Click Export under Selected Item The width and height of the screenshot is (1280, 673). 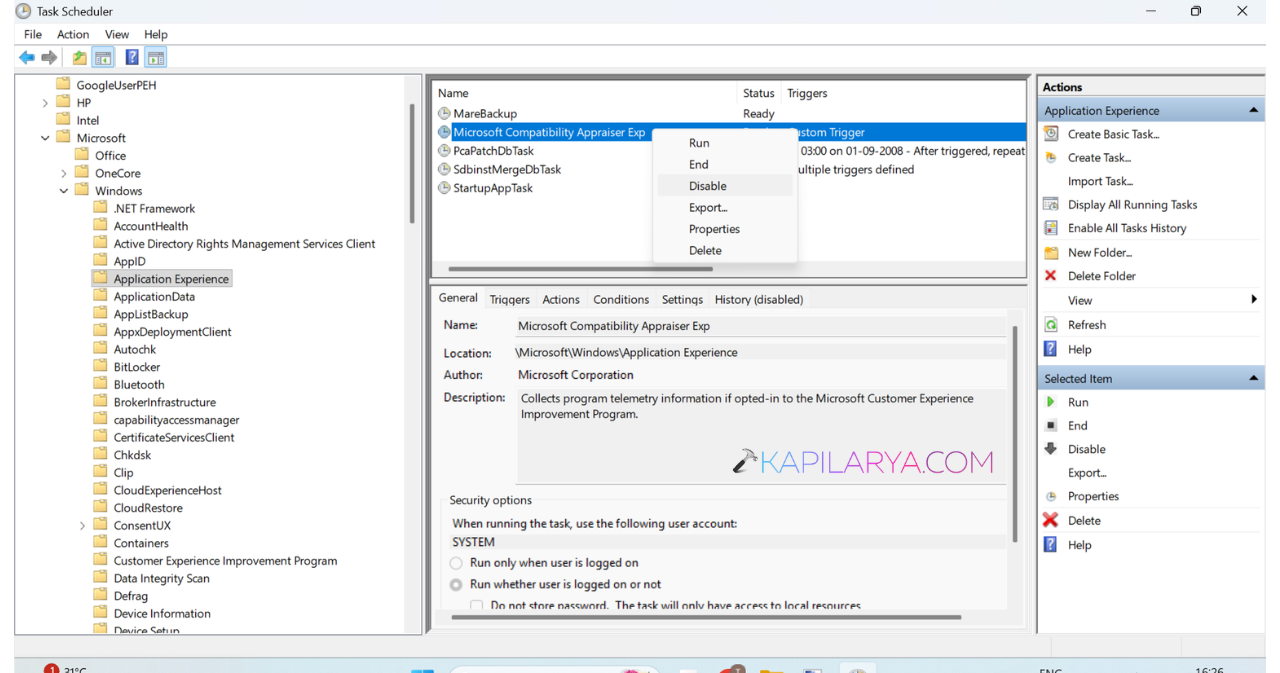click(x=1087, y=473)
